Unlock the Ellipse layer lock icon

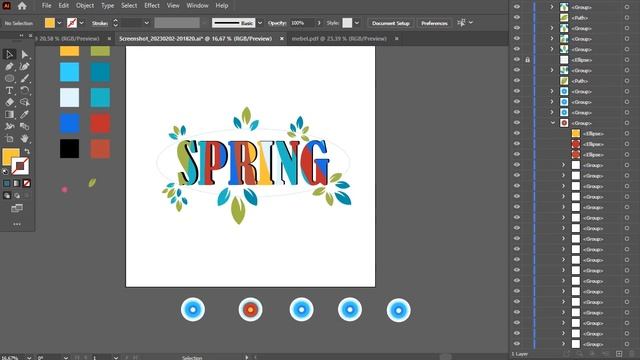527,60
